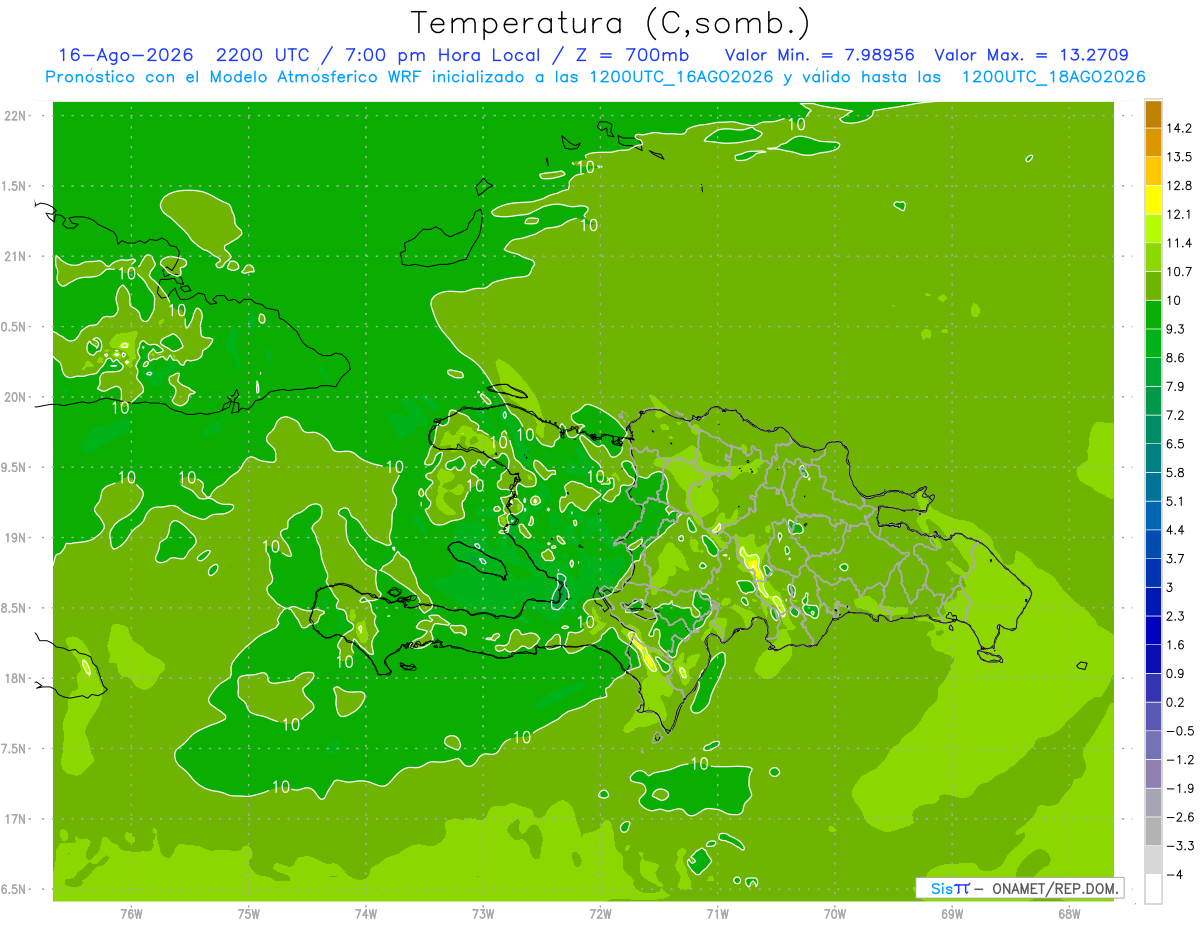The image size is (1200, 927).
Task: Click the "-2.6" color scale label
Action: tap(1181, 817)
